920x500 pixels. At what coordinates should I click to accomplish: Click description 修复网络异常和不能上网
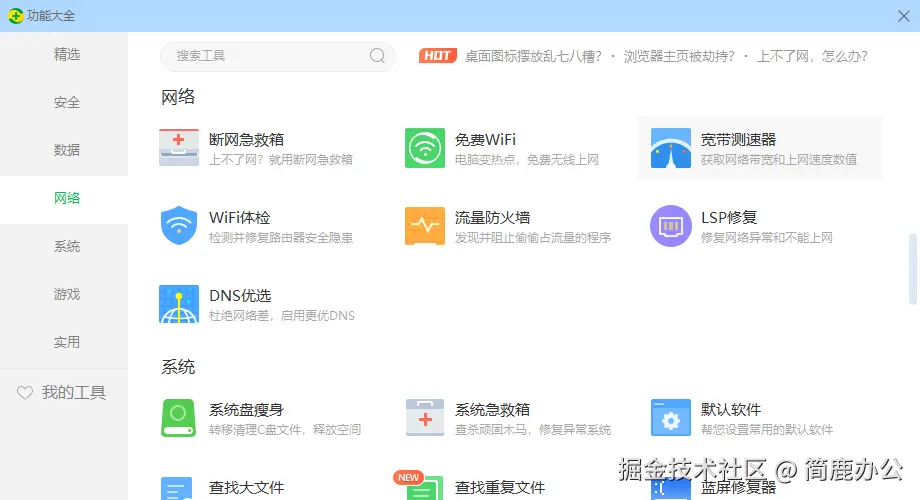click(767, 238)
